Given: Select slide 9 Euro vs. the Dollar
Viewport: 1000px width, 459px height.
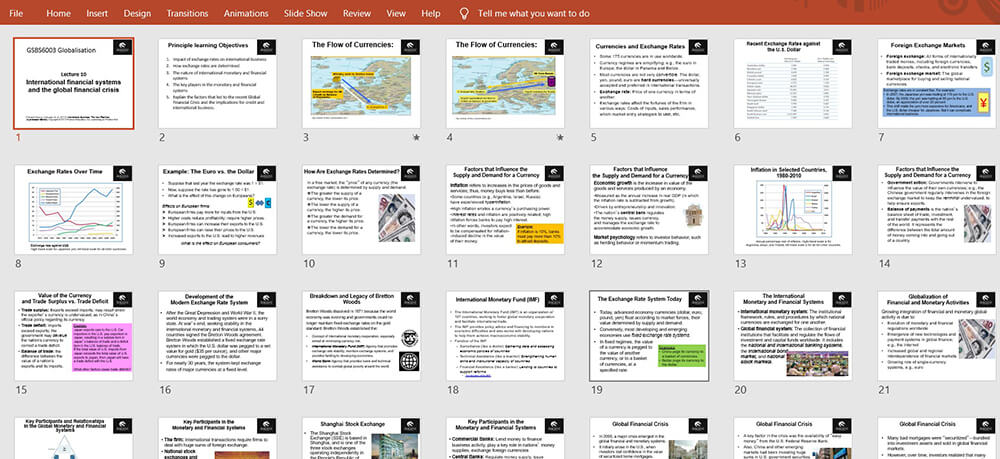Looking at the screenshot, I should tap(217, 209).
